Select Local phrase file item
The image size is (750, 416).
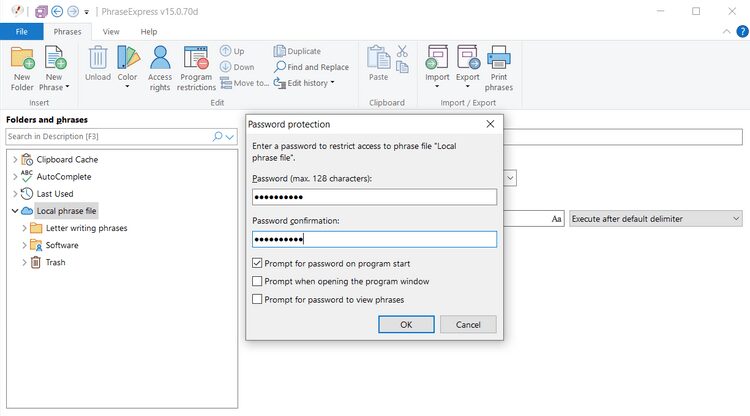tap(66, 211)
